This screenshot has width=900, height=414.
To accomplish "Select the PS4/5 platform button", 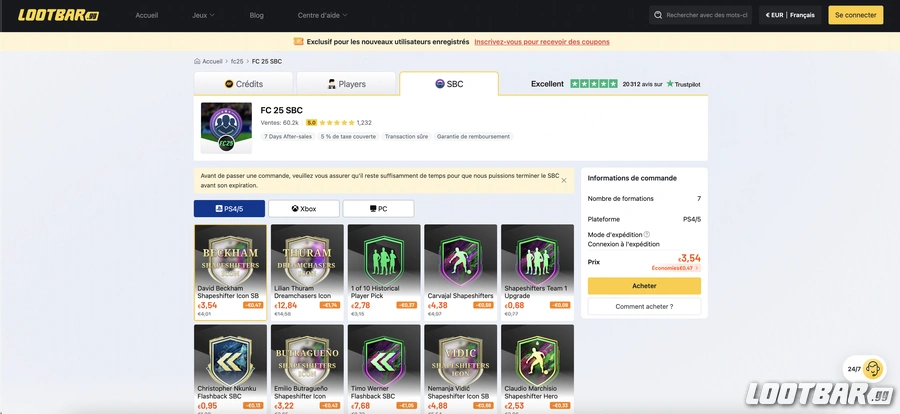I will pyautogui.click(x=230, y=209).
